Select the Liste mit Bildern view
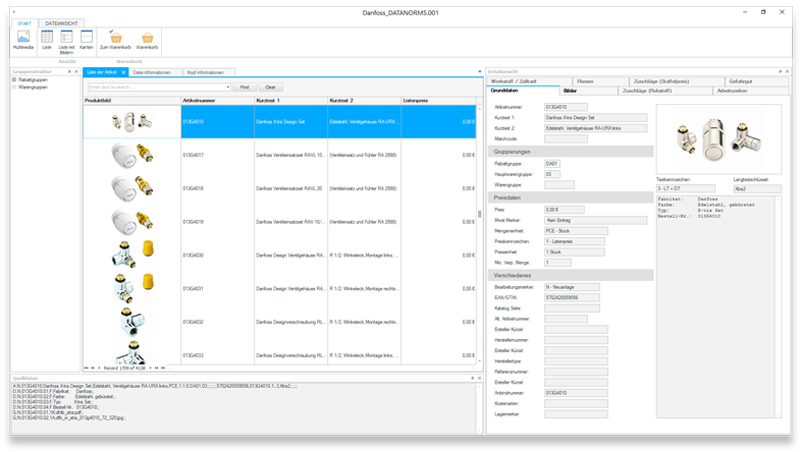Viewport: 800px width, 452px height. pyautogui.click(x=66, y=42)
